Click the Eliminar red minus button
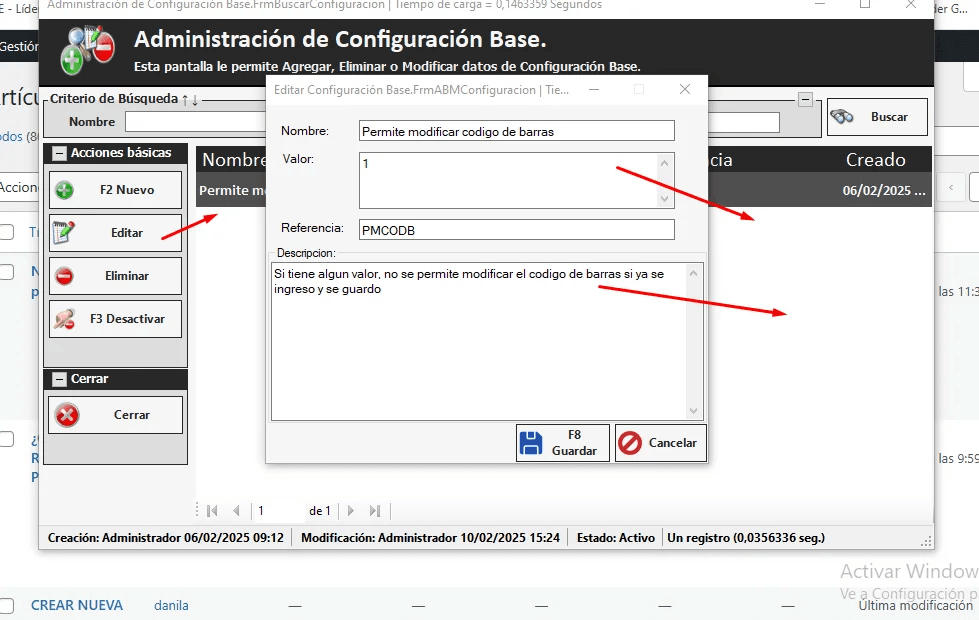Screen dimensions: 979x620 [x=115, y=276]
